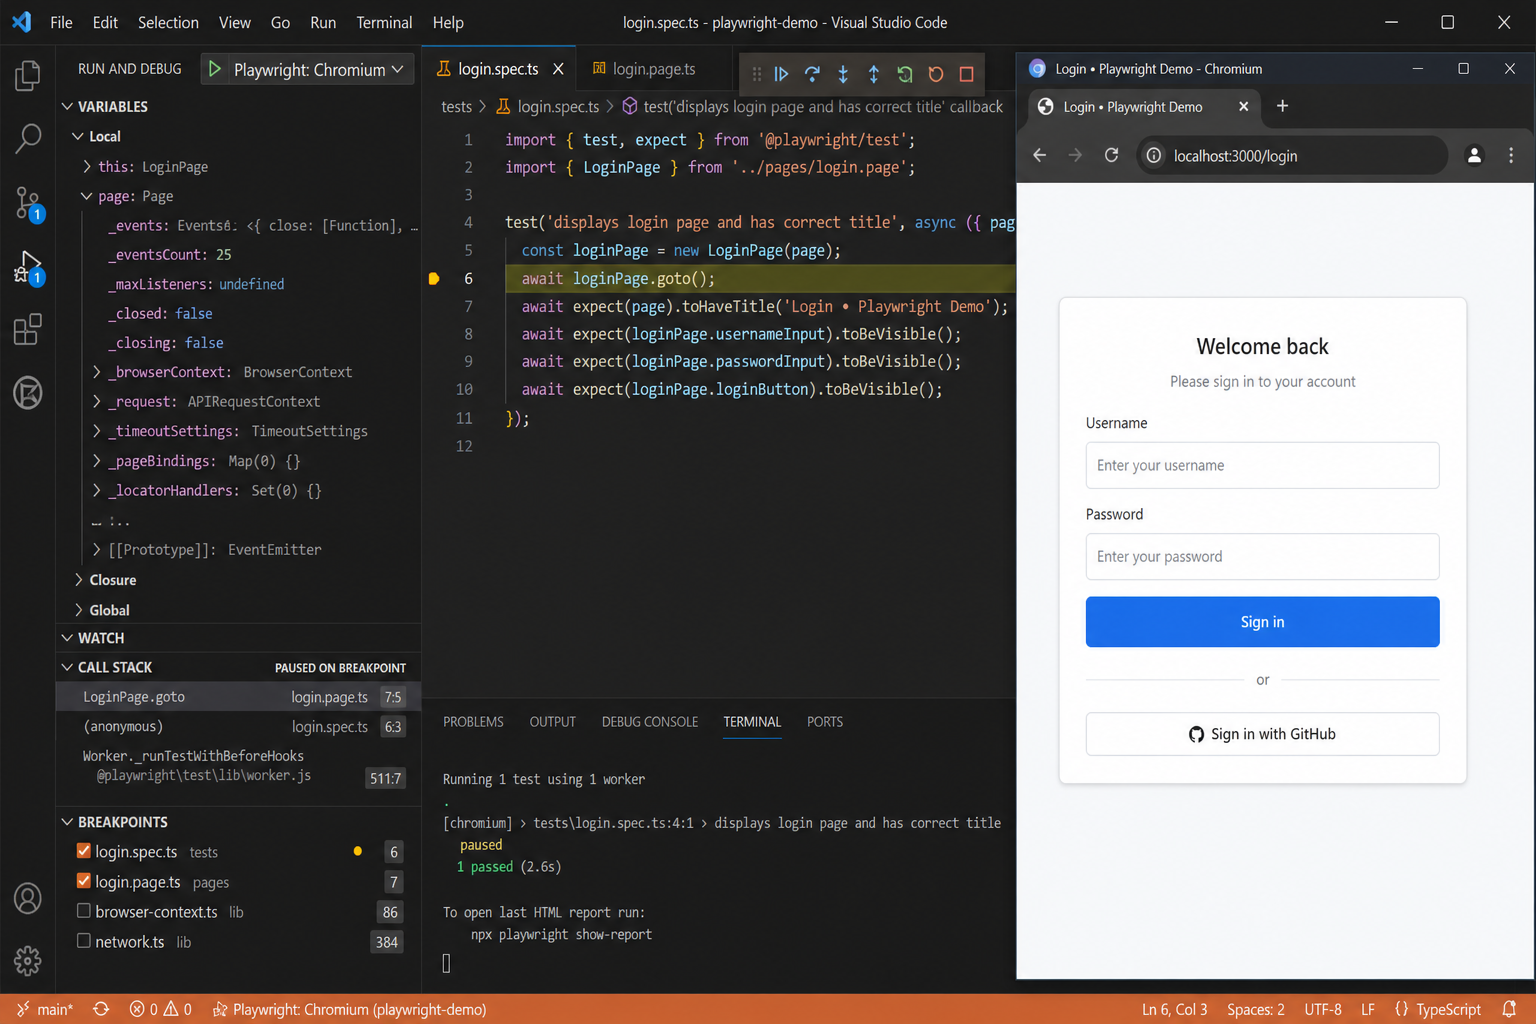Click the Password input field

pos(1262,556)
